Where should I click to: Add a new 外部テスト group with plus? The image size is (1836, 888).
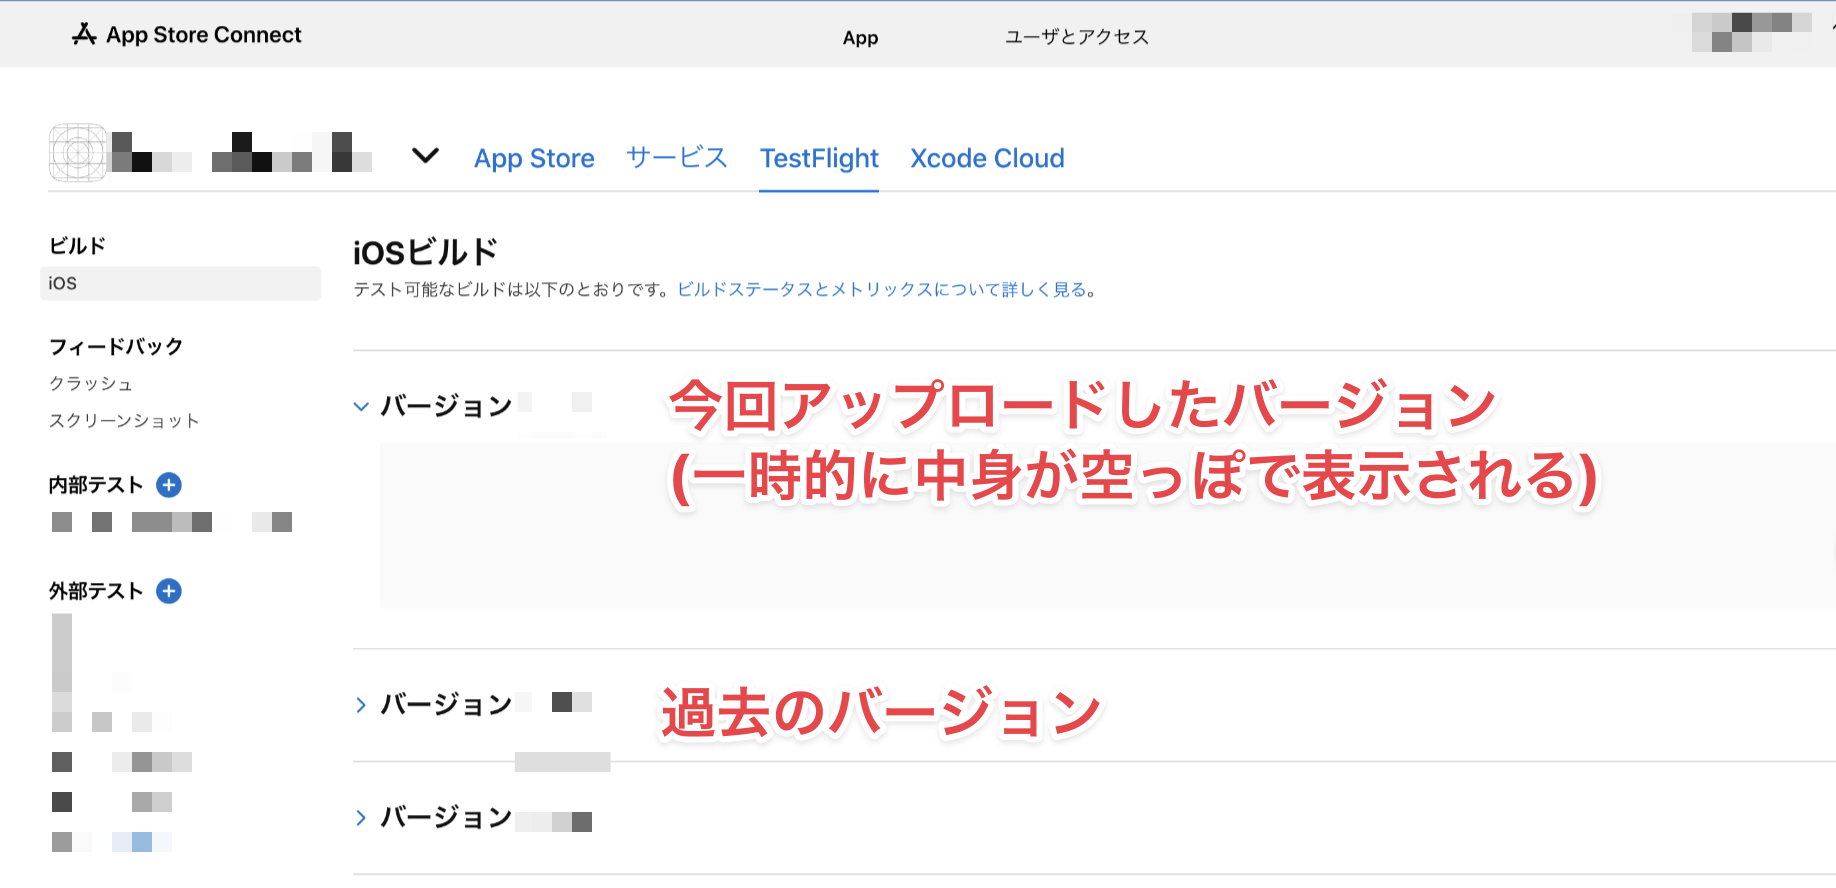pyautogui.click(x=169, y=591)
